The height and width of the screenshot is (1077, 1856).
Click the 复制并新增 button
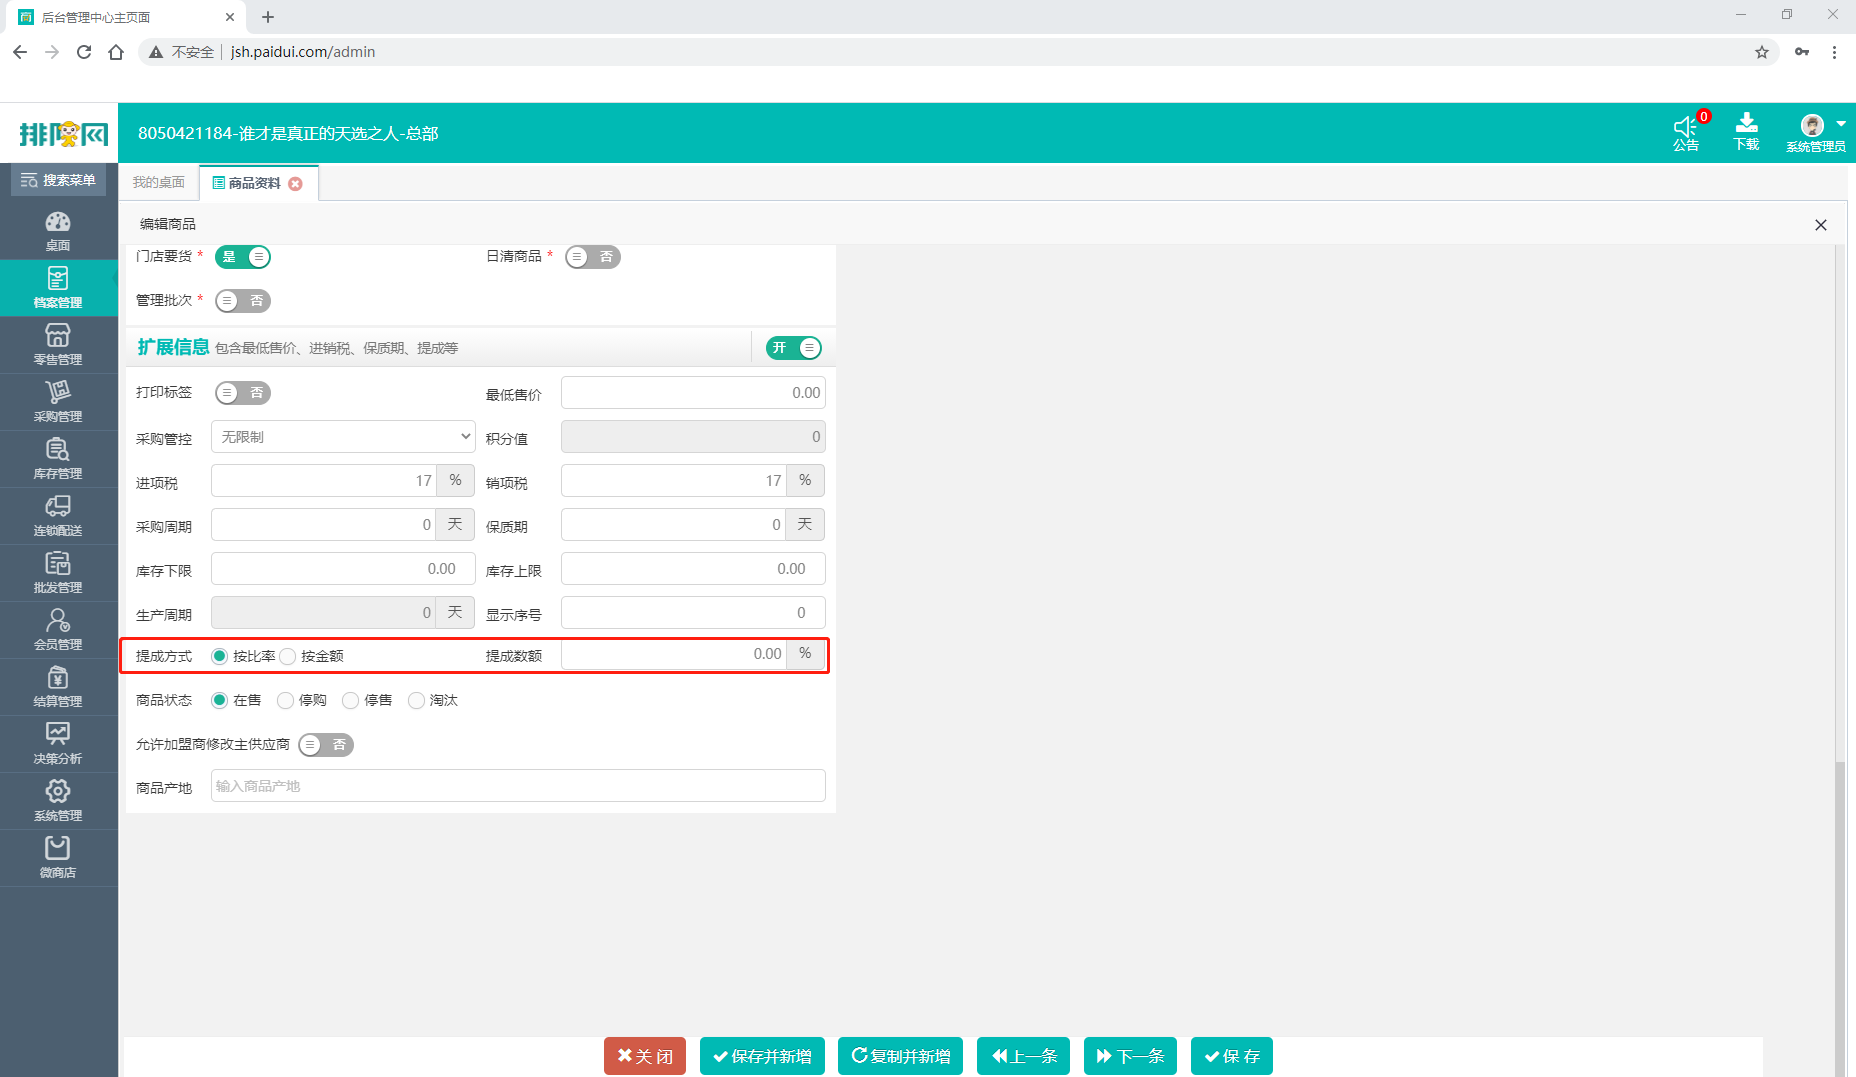point(900,1056)
